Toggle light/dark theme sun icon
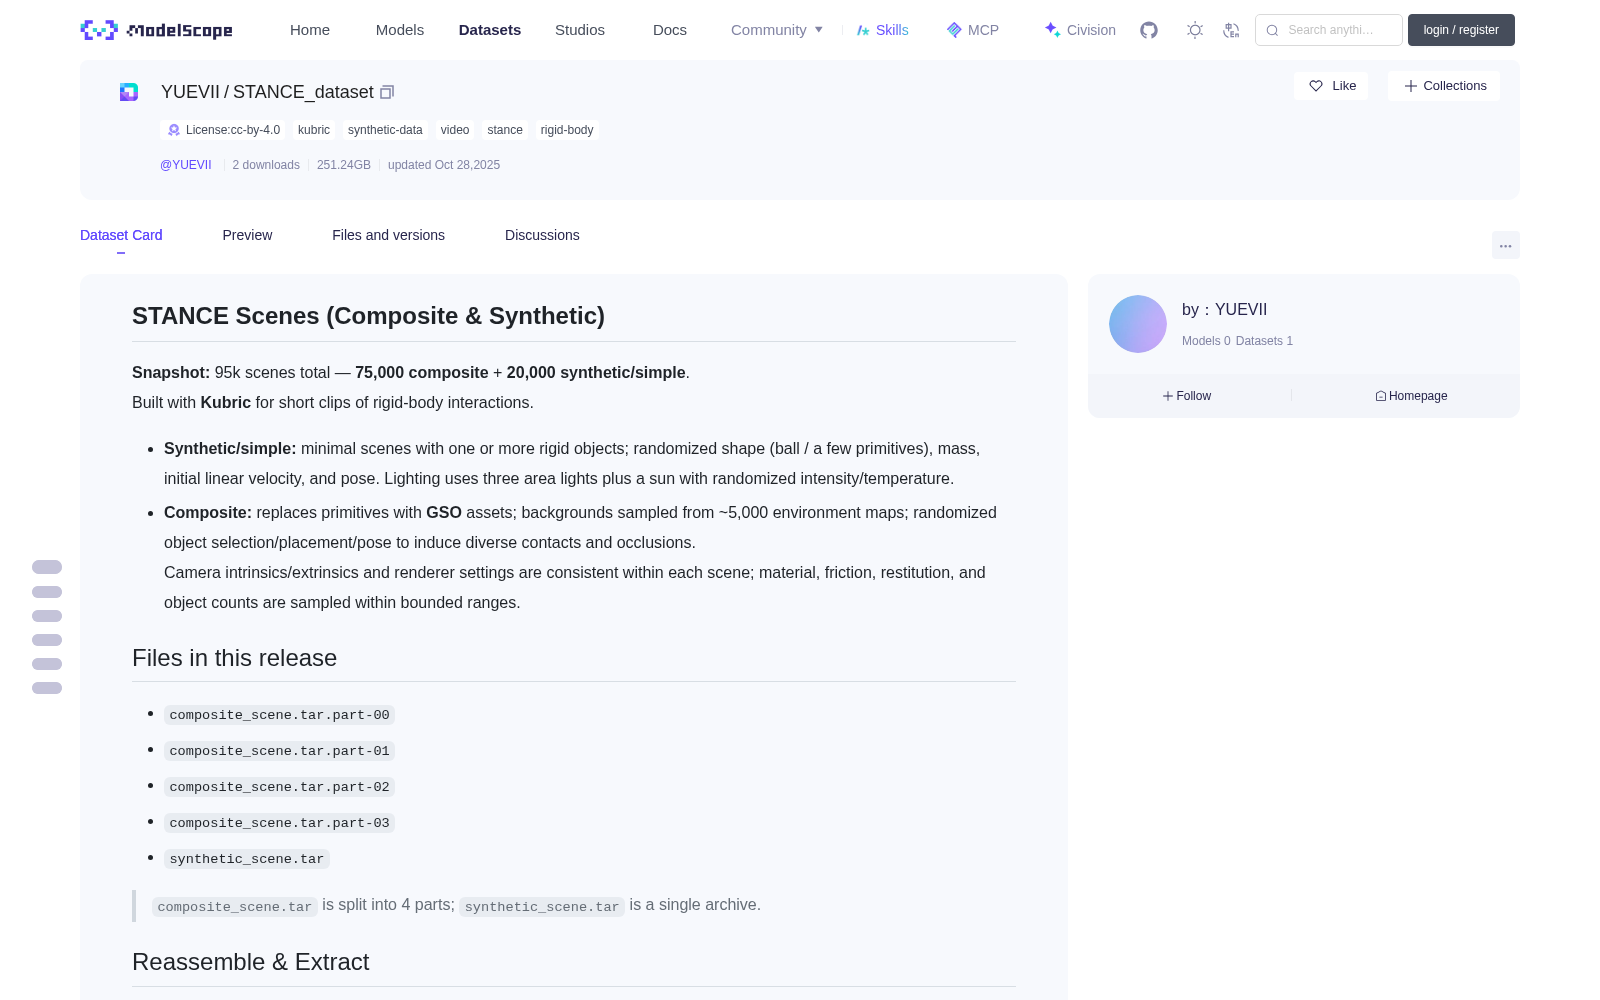The height and width of the screenshot is (1000, 1600). (x=1195, y=30)
